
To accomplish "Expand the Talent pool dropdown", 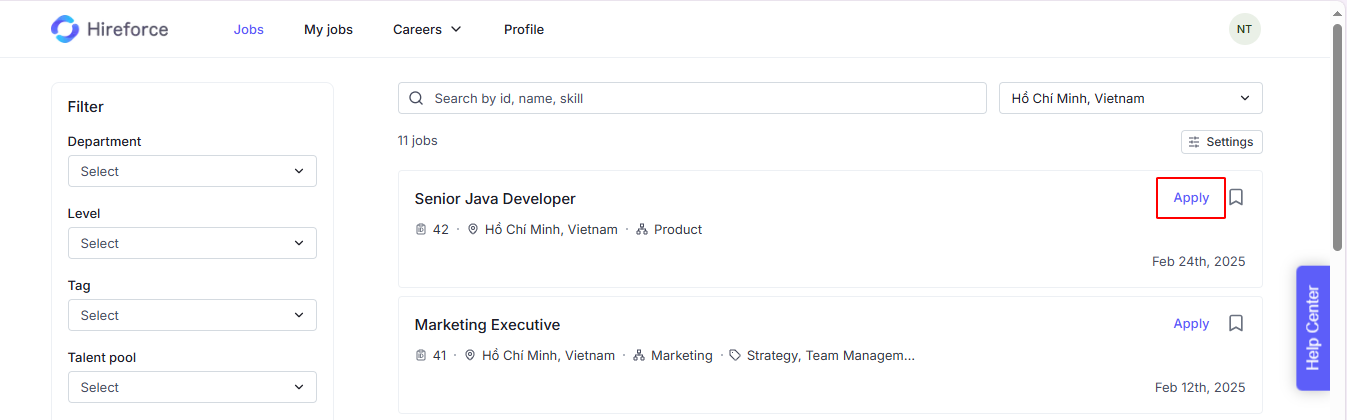I will [x=192, y=387].
